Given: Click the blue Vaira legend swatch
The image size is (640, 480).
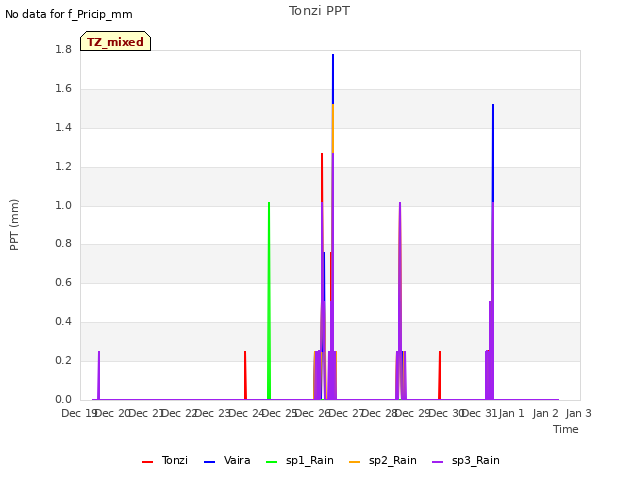Looking at the screenshot, I should coord(209,462).
